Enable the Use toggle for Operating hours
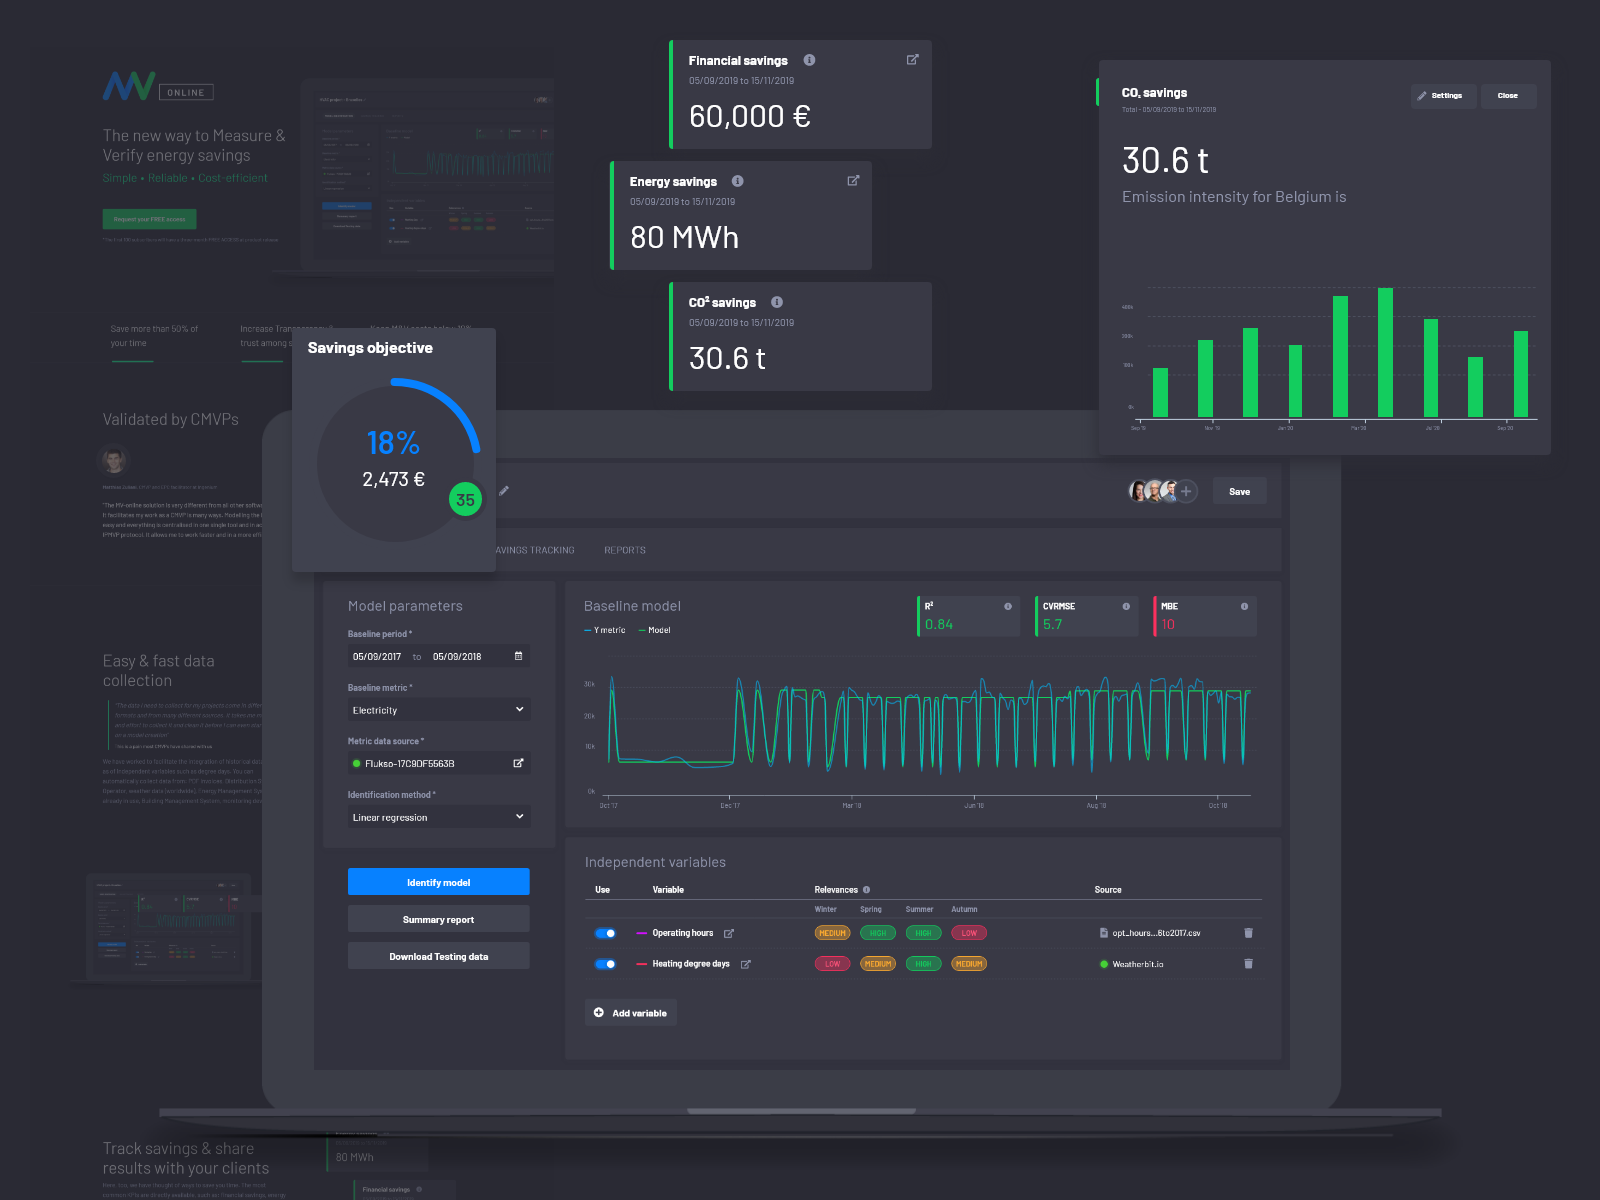This screenshot has height=1200, width=1600. click(605, 932)
